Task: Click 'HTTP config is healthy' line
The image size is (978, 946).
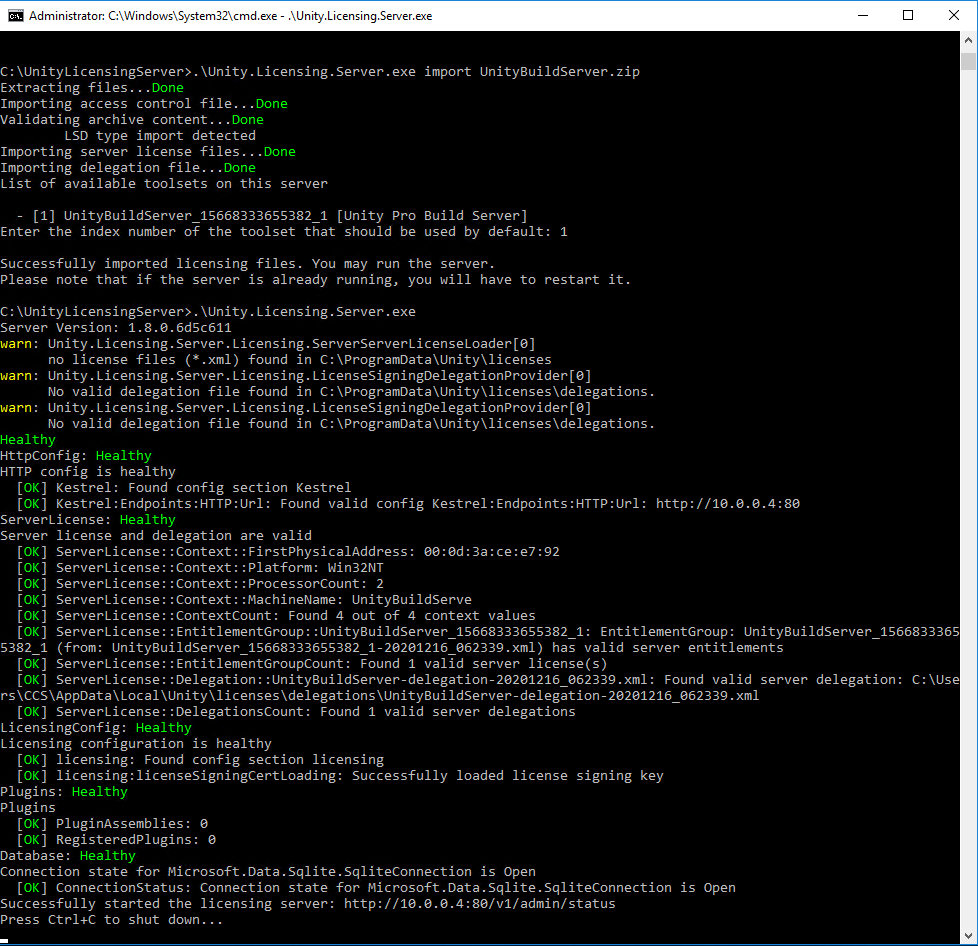Action: [88, 472]
